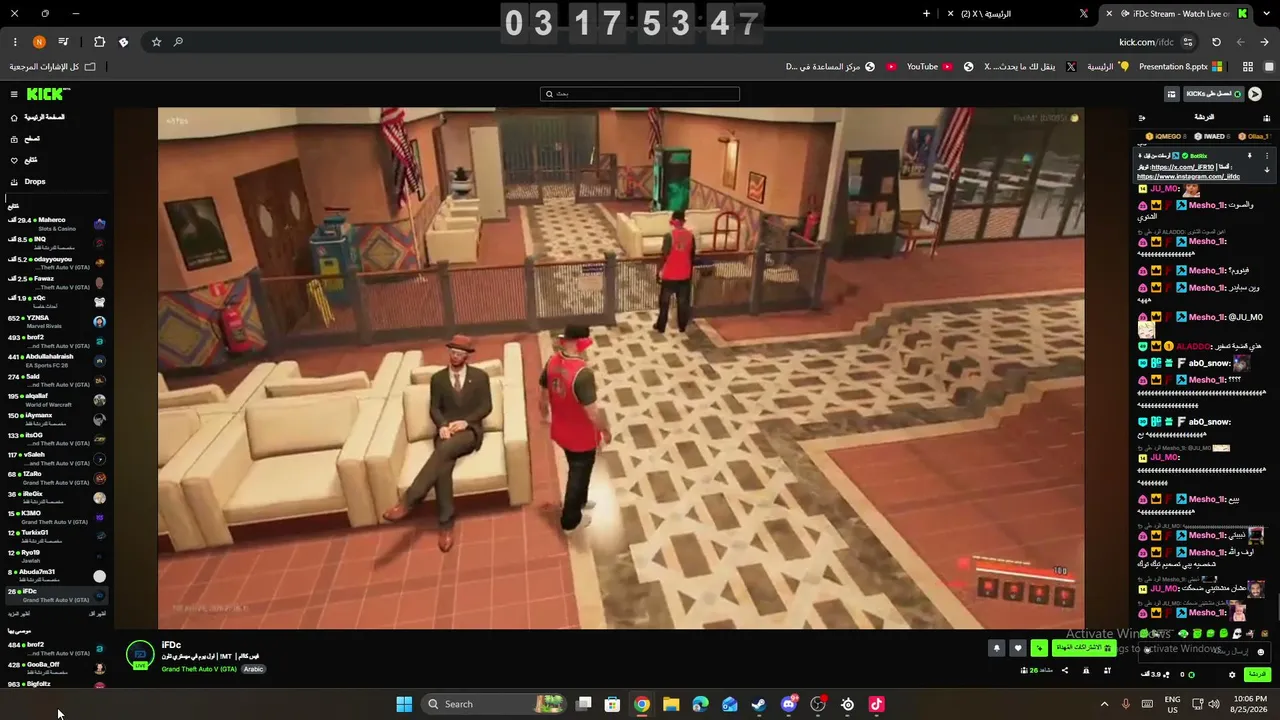Open vSaleh's channel in the sidebar

coord(56,458)
